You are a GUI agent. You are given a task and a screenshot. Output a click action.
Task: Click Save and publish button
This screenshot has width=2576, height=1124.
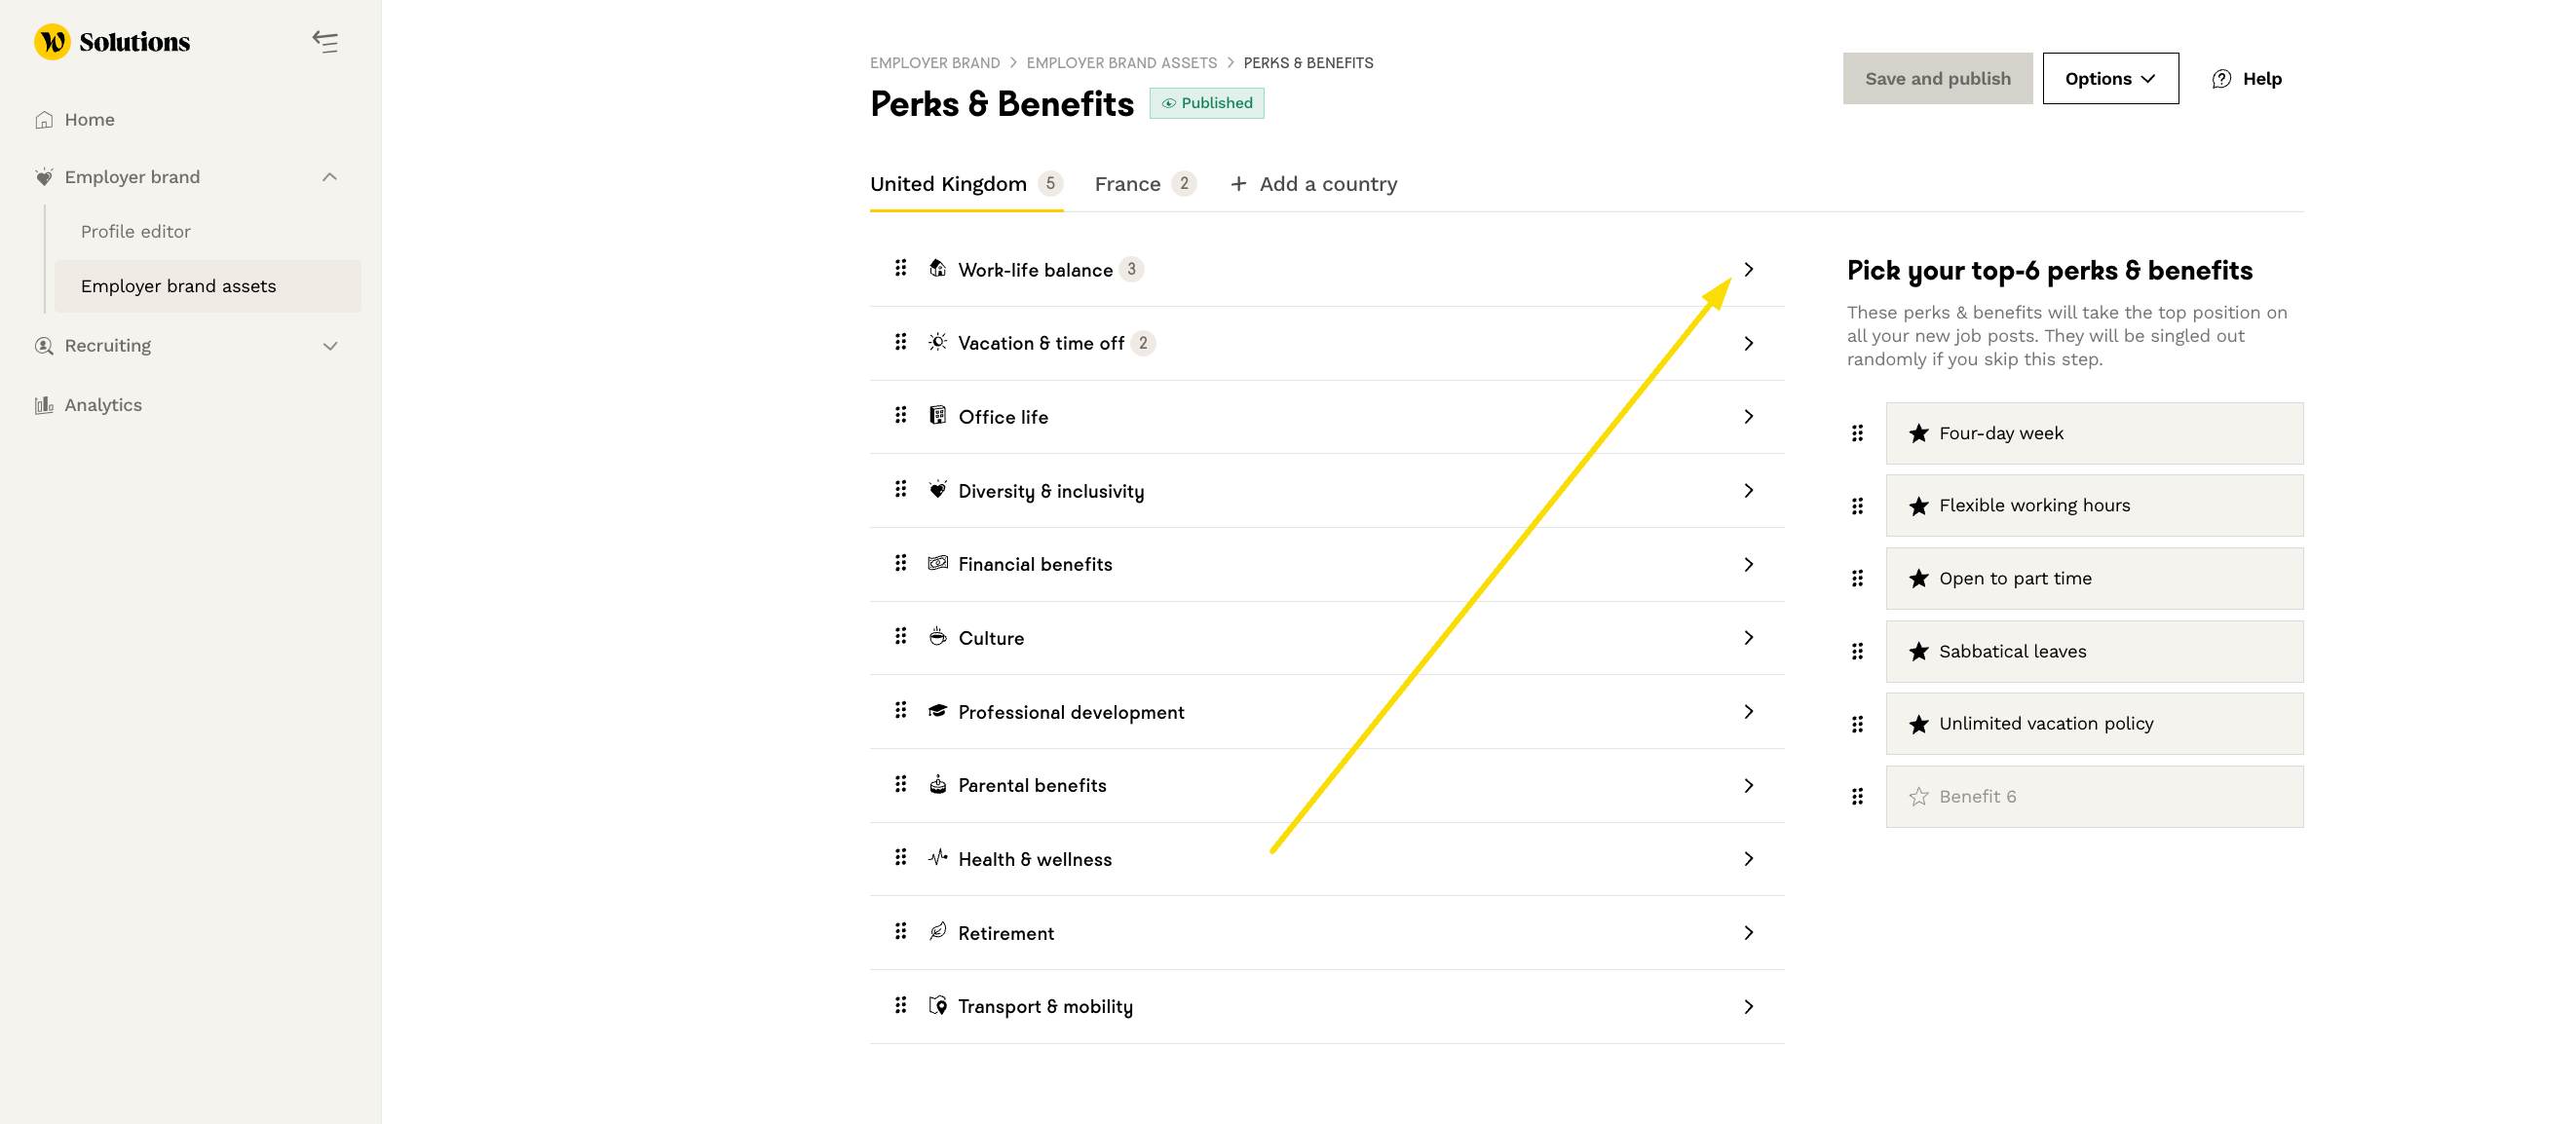click(x=1937, y=79)
